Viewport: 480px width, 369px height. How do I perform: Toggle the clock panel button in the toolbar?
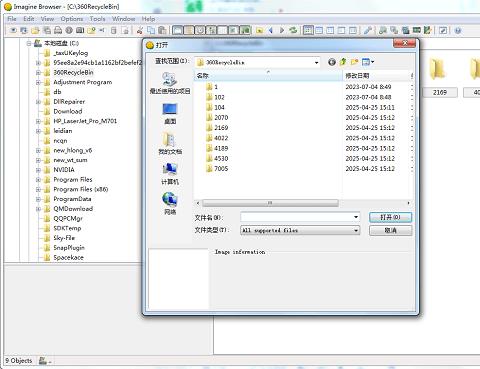pos(200,31)
